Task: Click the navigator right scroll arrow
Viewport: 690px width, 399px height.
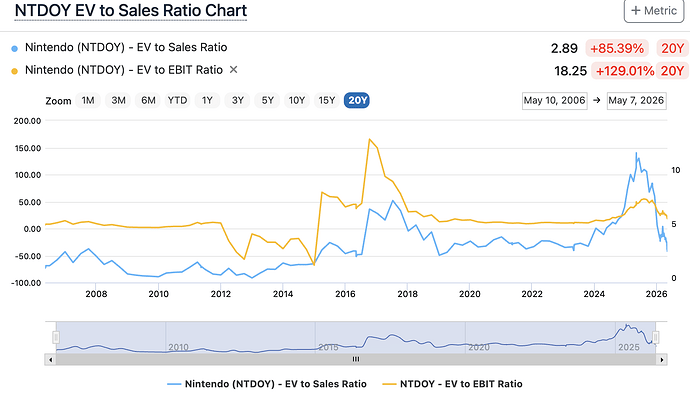Action: pos(661,359)
